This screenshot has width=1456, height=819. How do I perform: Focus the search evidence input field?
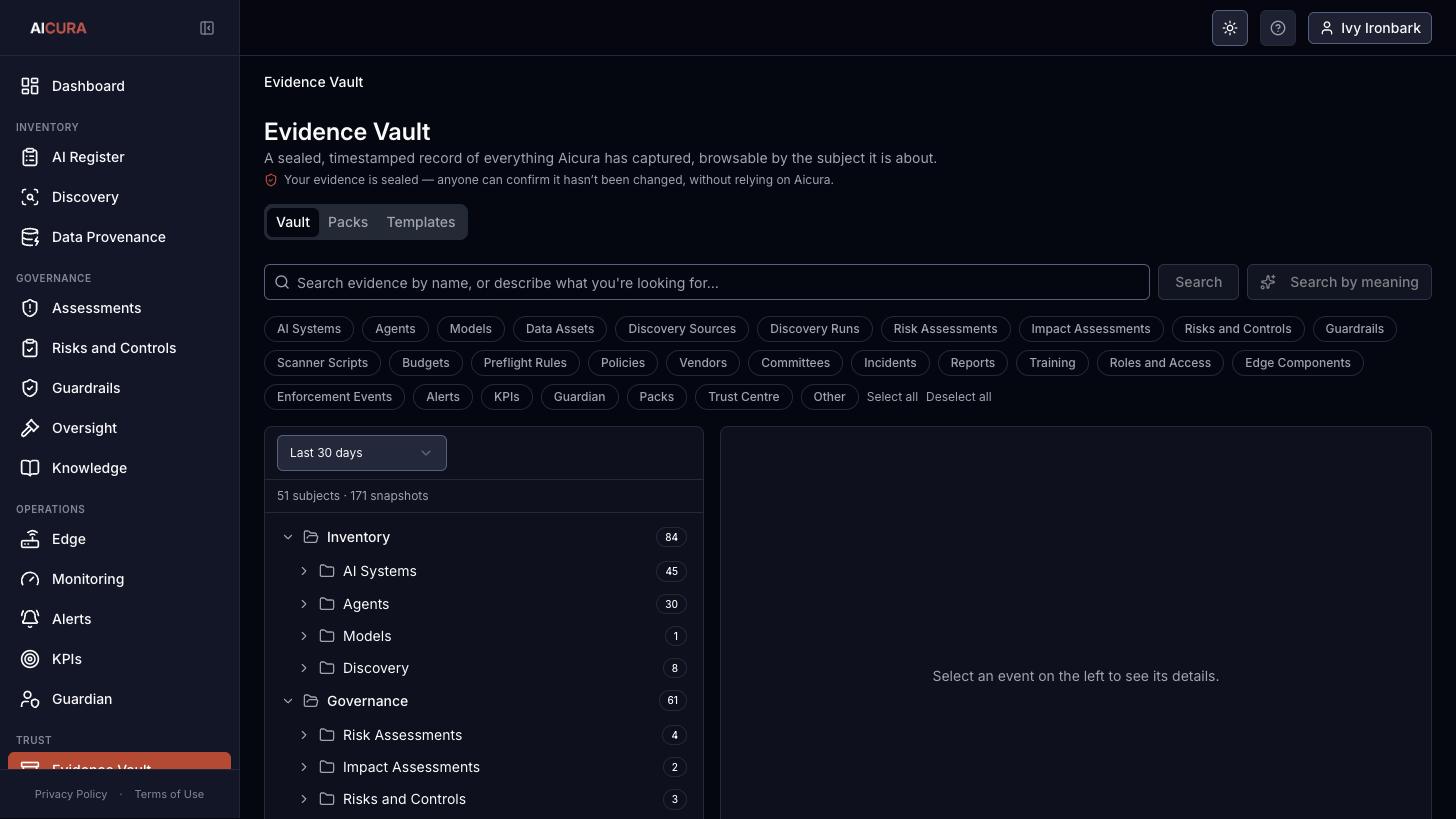point(707,282)
